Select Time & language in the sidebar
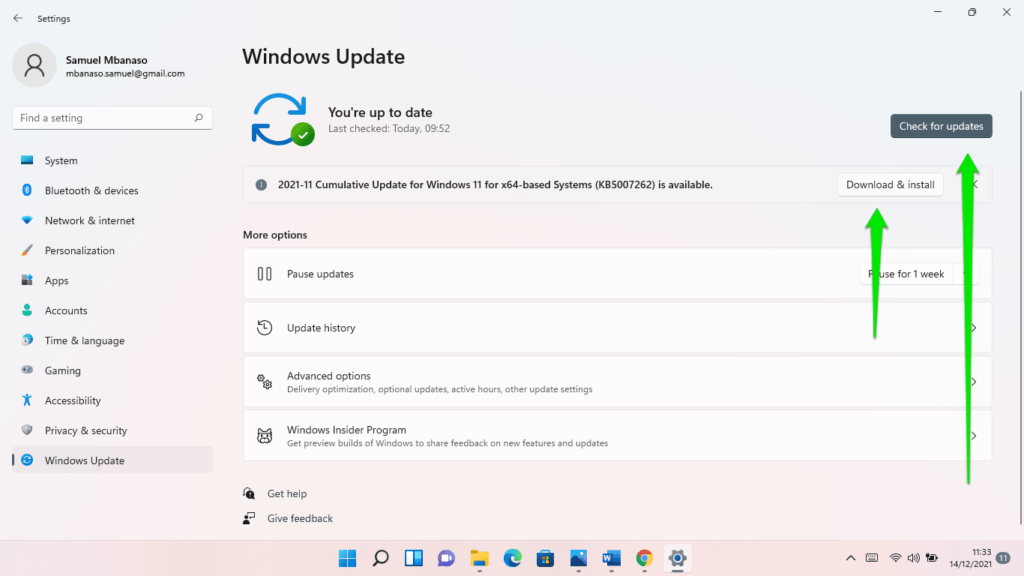Image resolution: width=1024 pixels, height=576 pixels. click(80, 340)
